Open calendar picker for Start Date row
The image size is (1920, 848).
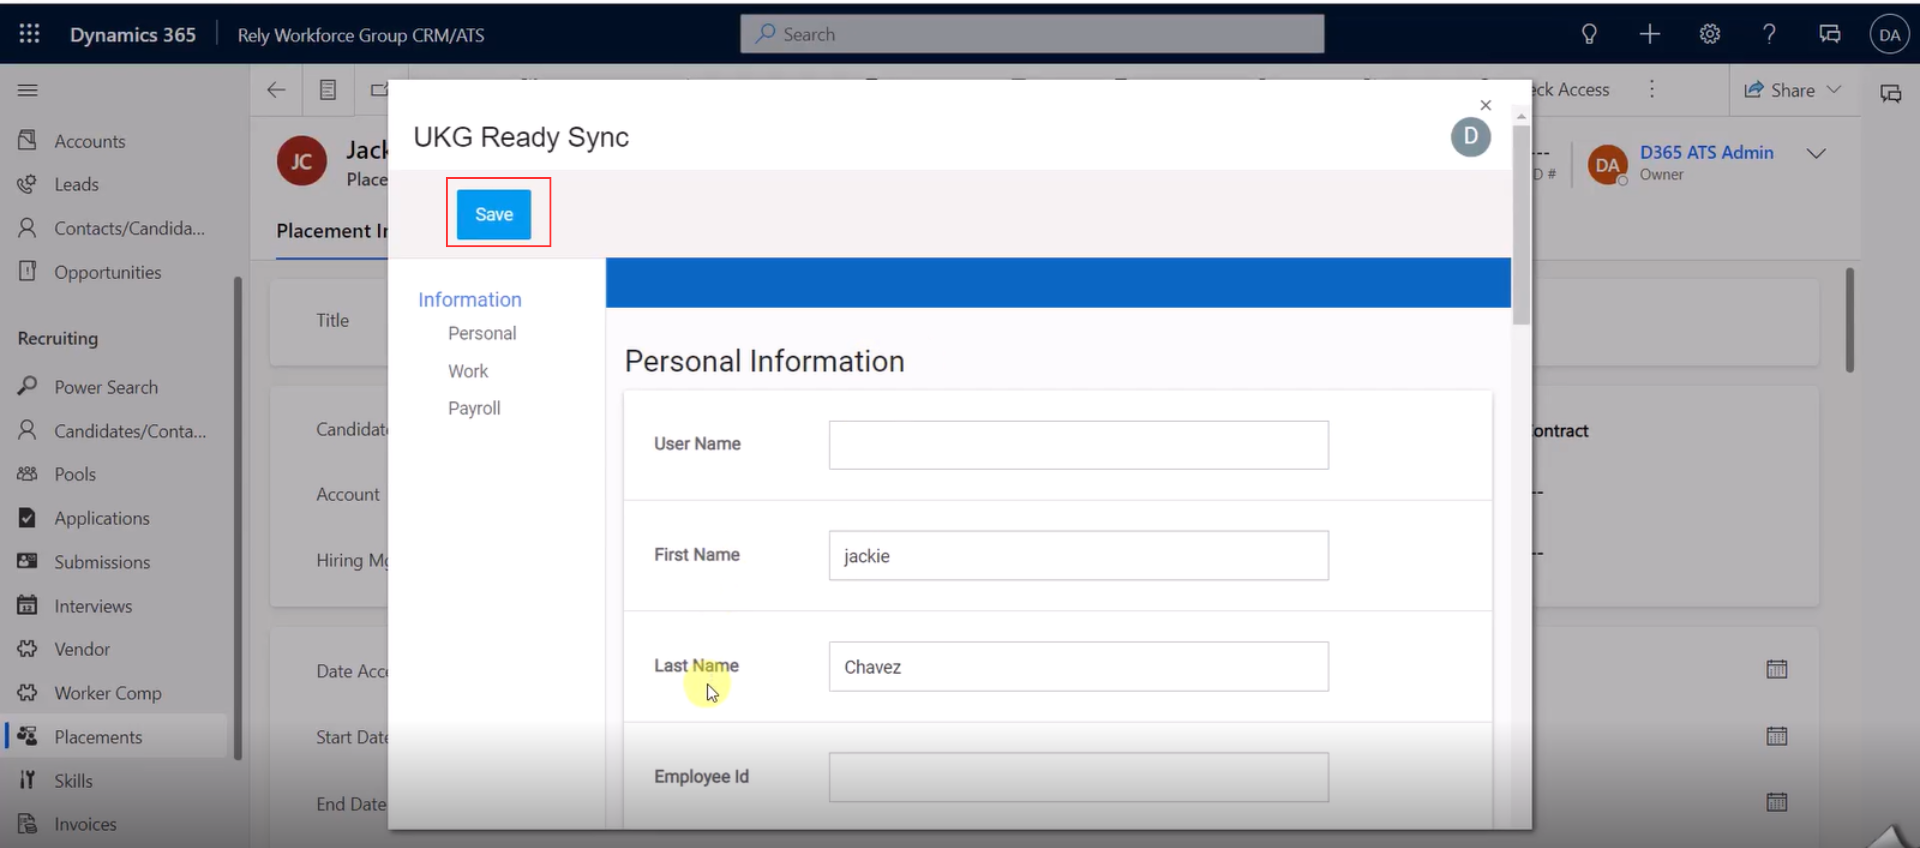click(x=1777, y=736)
